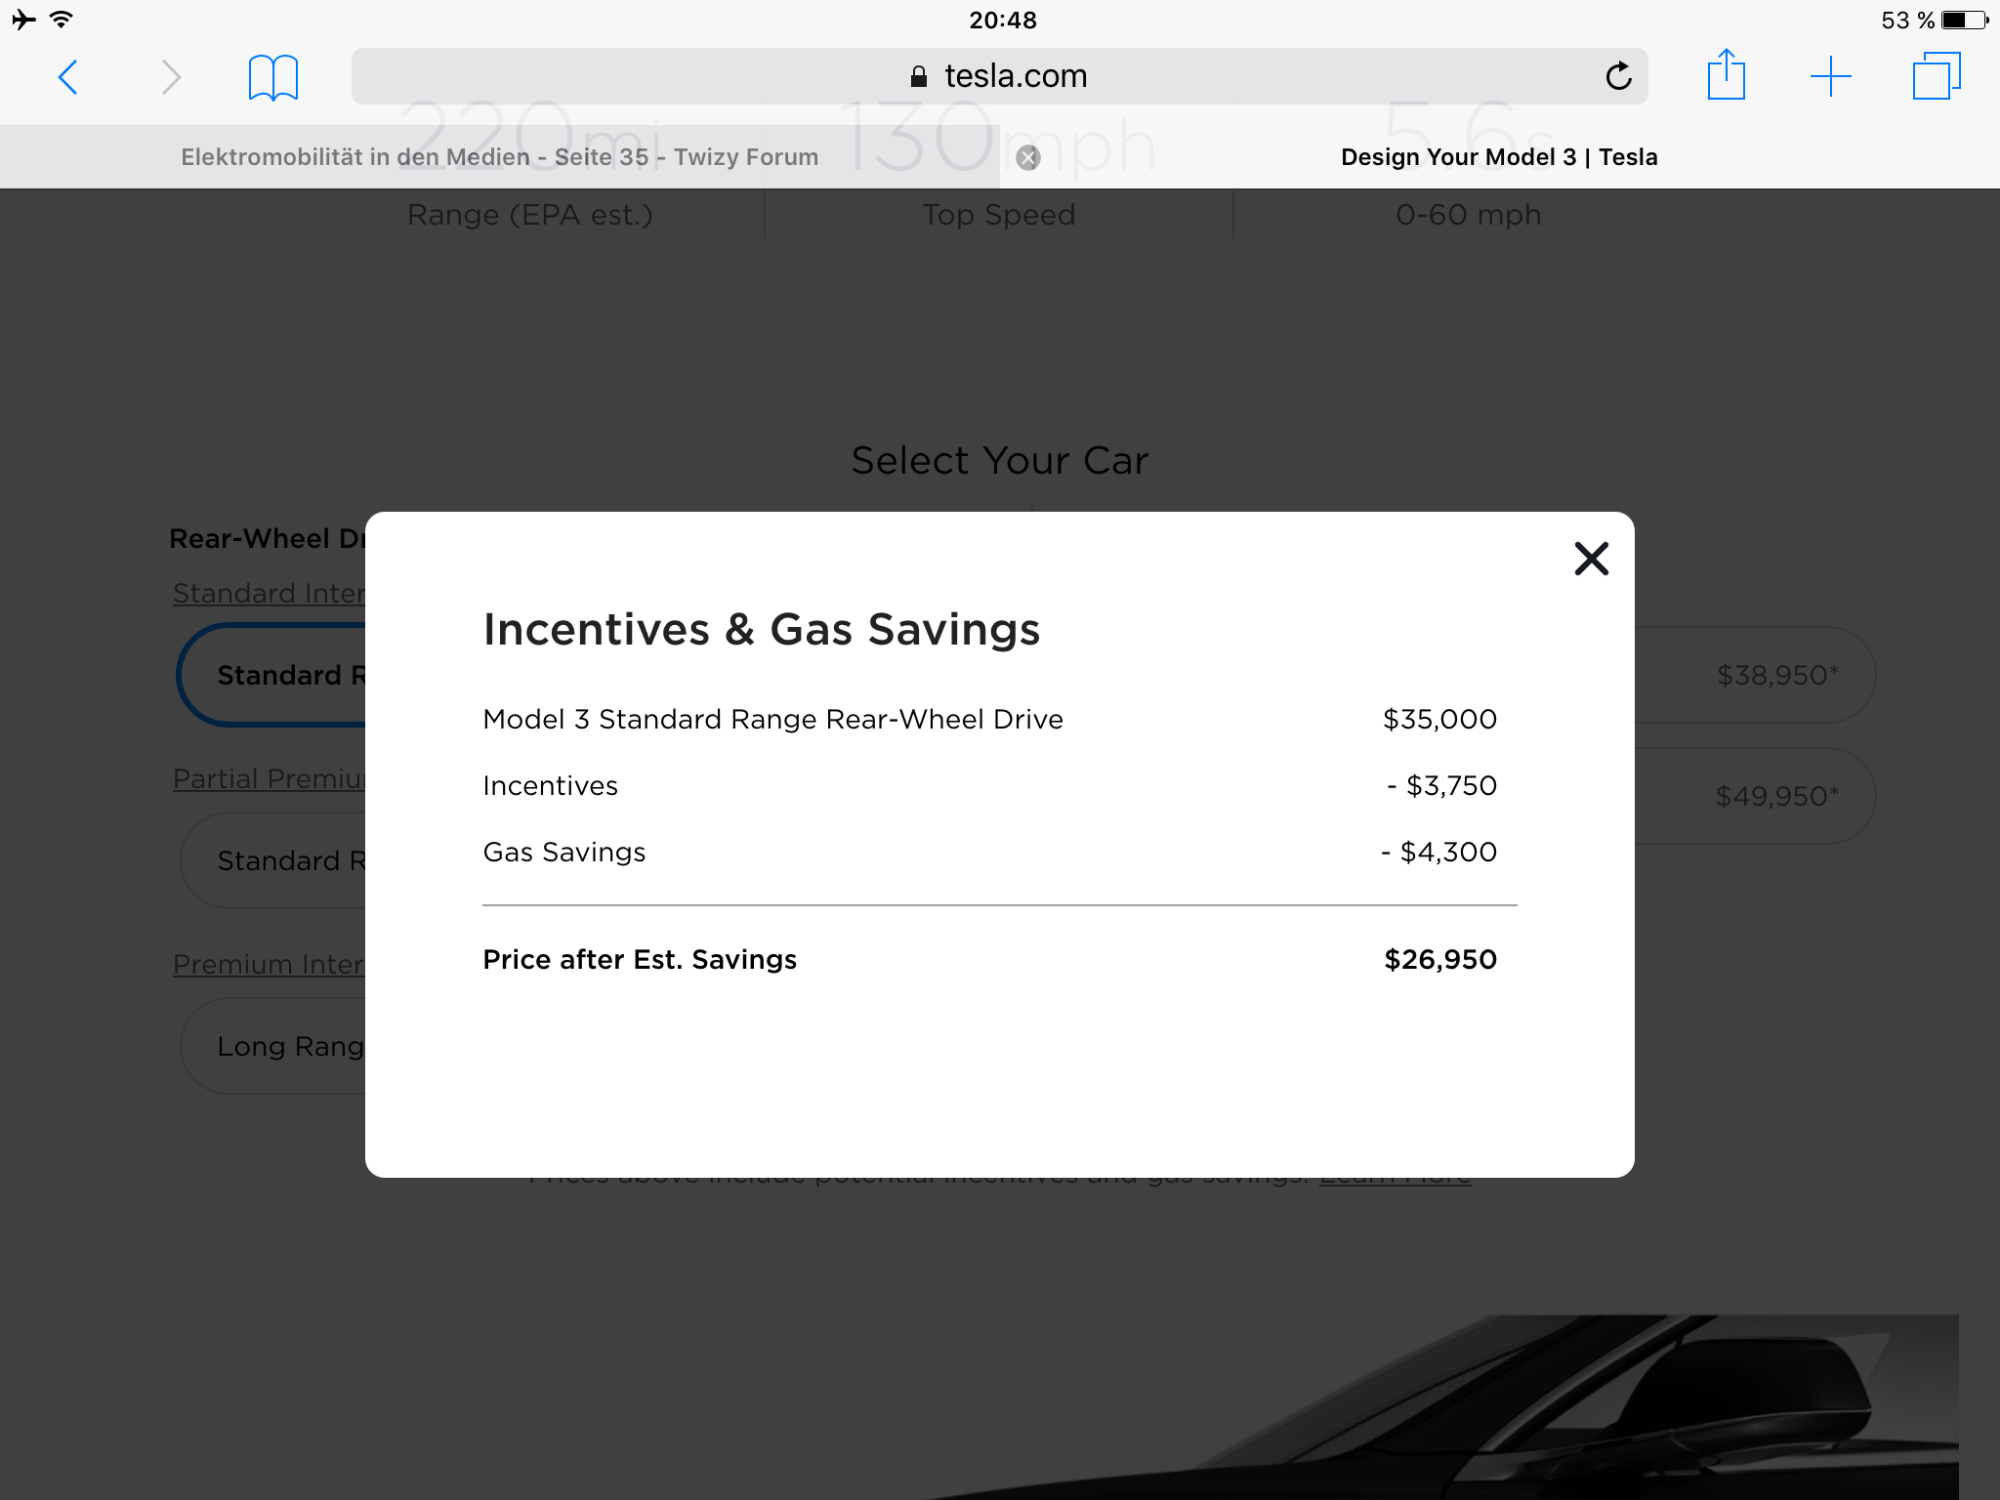Switch to the Elektromobilität Twizy Forum tab
This screenshot has width=2000, height=1500.
click(x=500, y=157)
